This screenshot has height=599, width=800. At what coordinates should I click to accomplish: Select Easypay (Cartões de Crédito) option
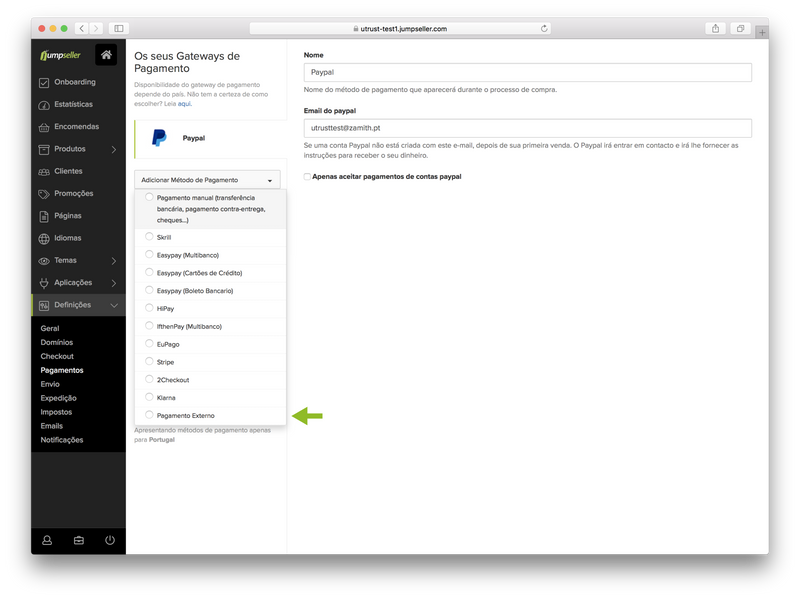tap(149, 272)
